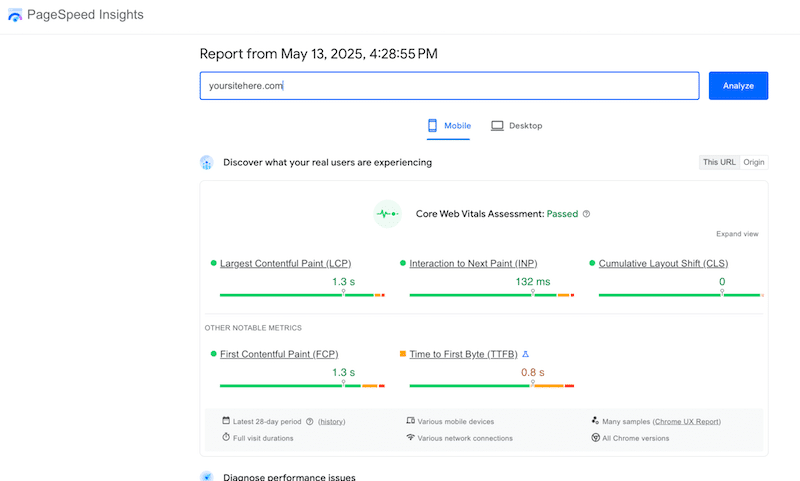Click the Full visit durations text

pyautogui.click(x=263, y=438)
